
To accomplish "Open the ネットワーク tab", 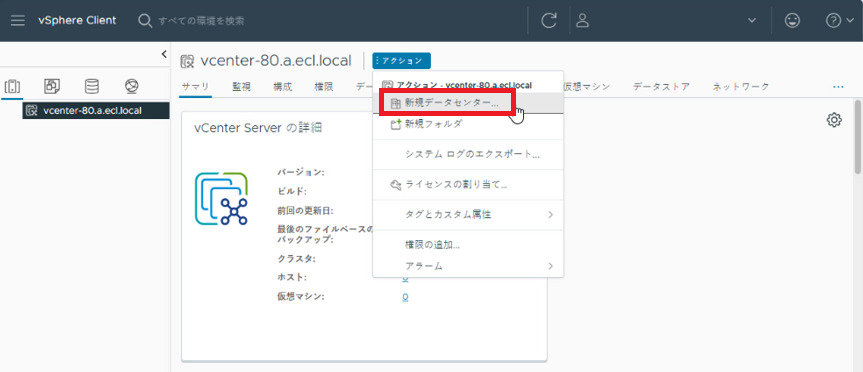I will [x=741, y=86].
